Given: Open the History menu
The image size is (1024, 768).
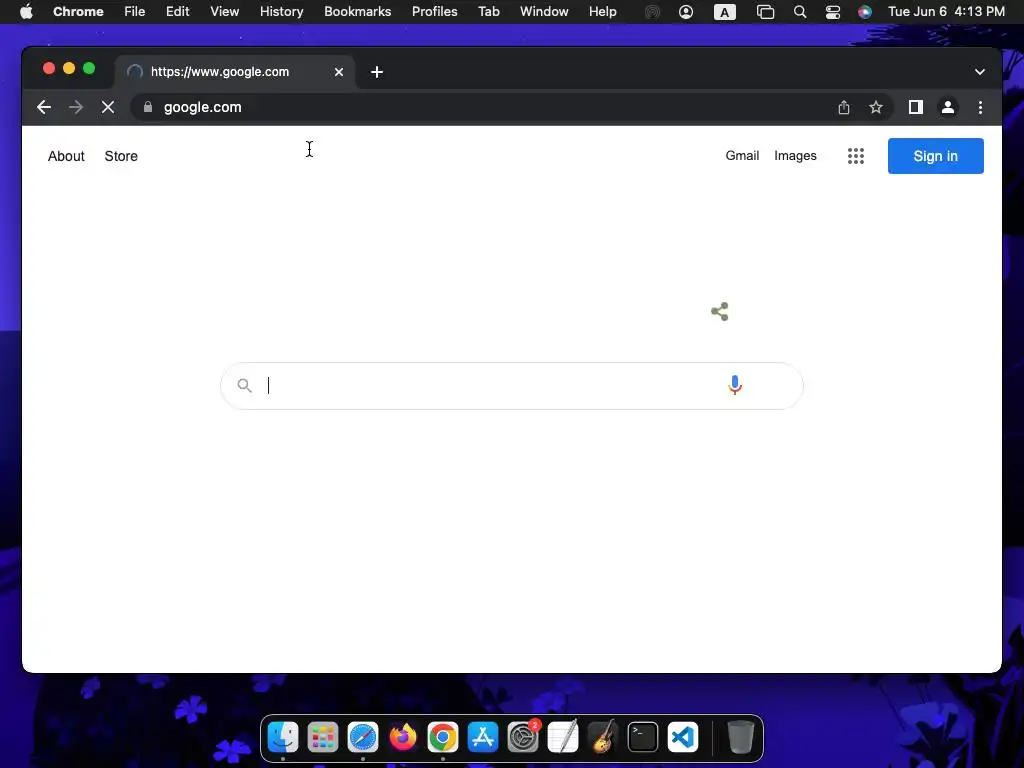Looking at the screenshot, I should click(281, 11).
